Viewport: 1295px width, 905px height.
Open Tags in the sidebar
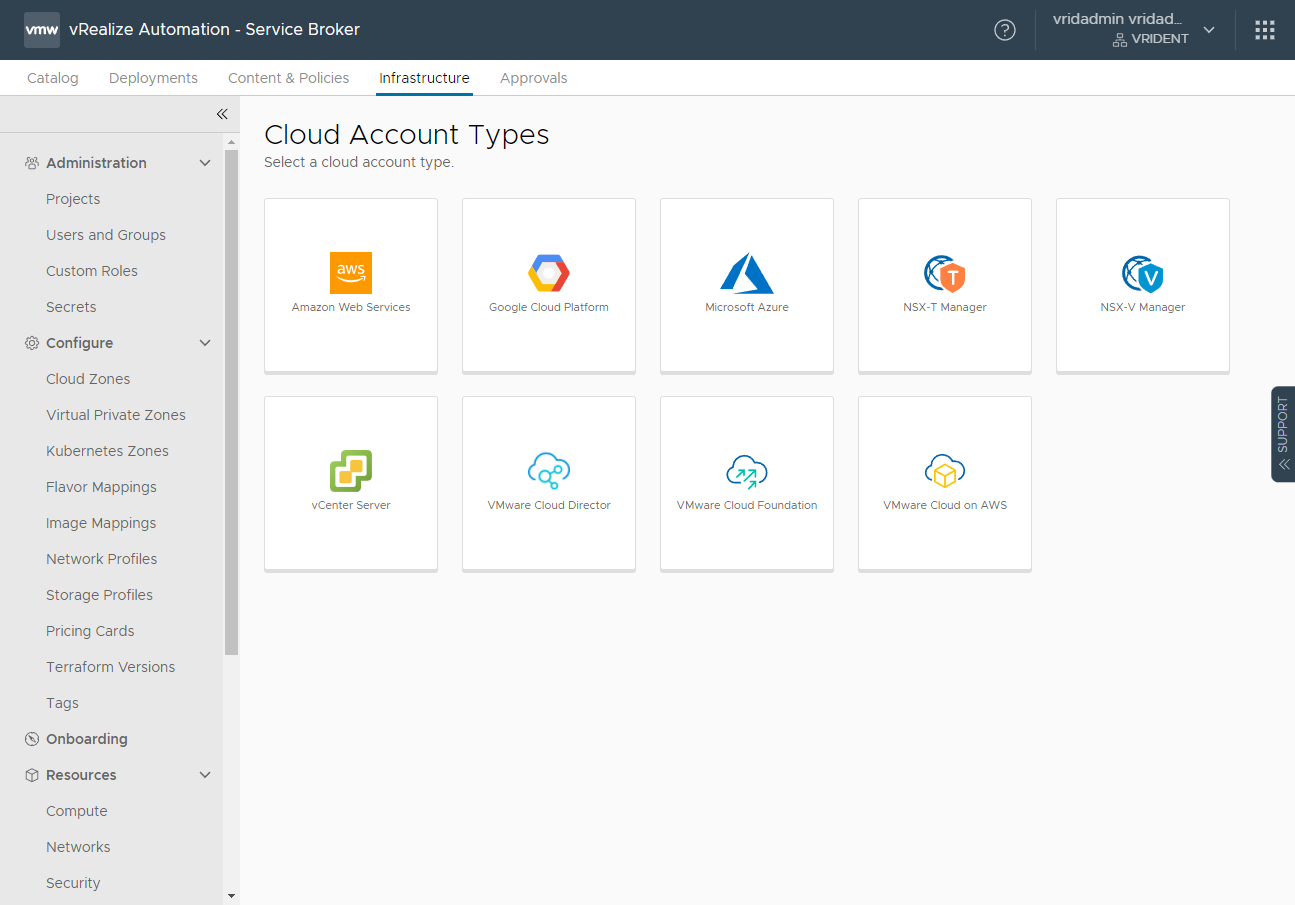pos(62,703)
